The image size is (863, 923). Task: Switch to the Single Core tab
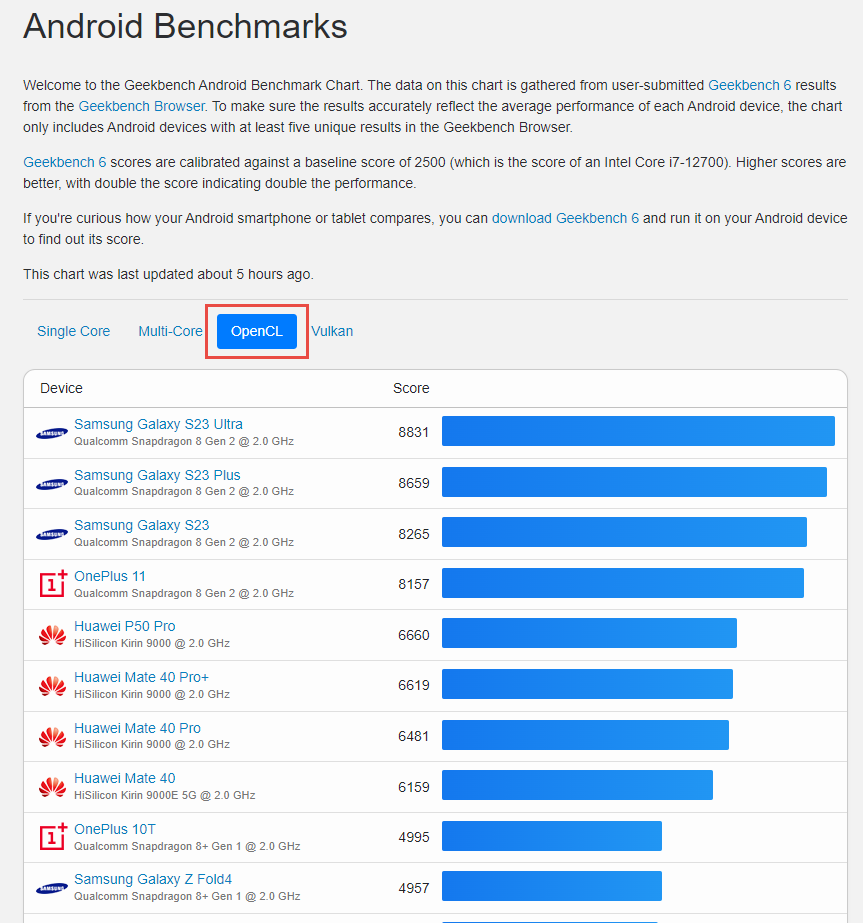tap(74, 331)
